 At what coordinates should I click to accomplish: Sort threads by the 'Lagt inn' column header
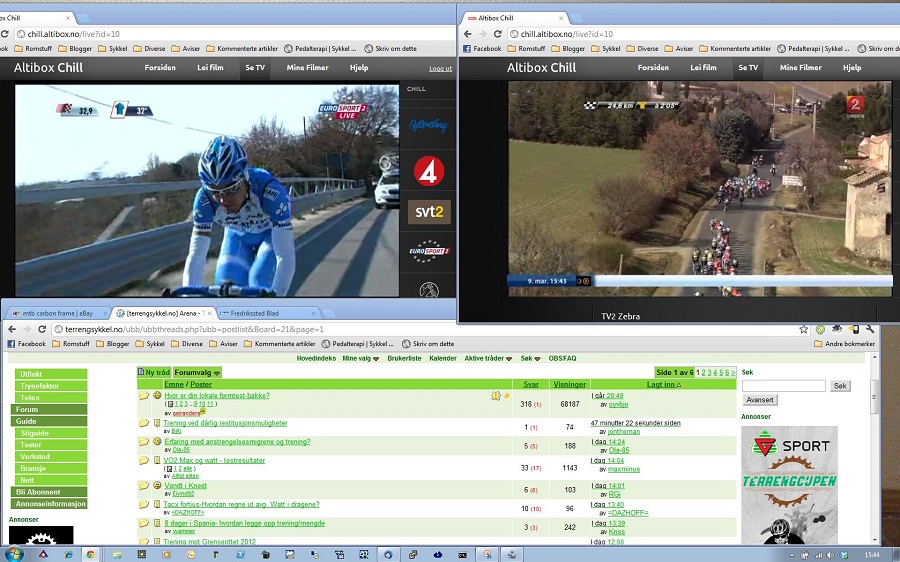pos(664,384)
